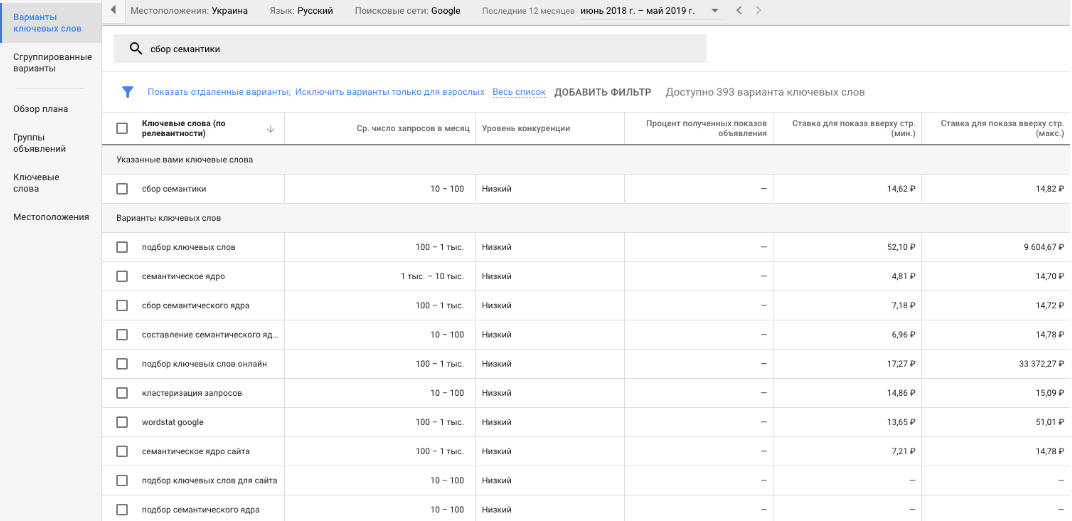Tick the select-all checkbox in table header
The image size is (1072, 521).
122,128
